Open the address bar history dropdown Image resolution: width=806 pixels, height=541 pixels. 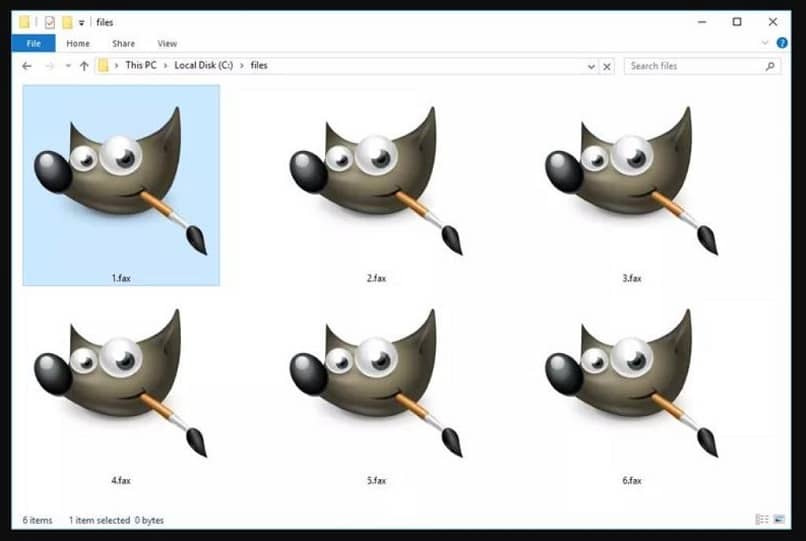point(591,66)
